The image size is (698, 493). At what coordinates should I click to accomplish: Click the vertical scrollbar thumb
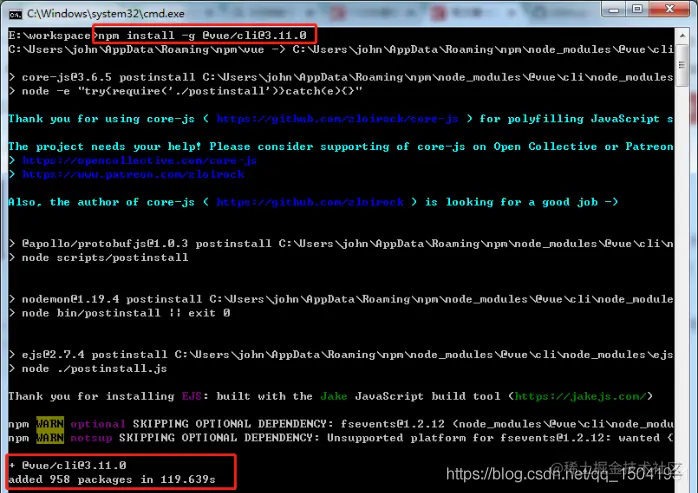682,65
